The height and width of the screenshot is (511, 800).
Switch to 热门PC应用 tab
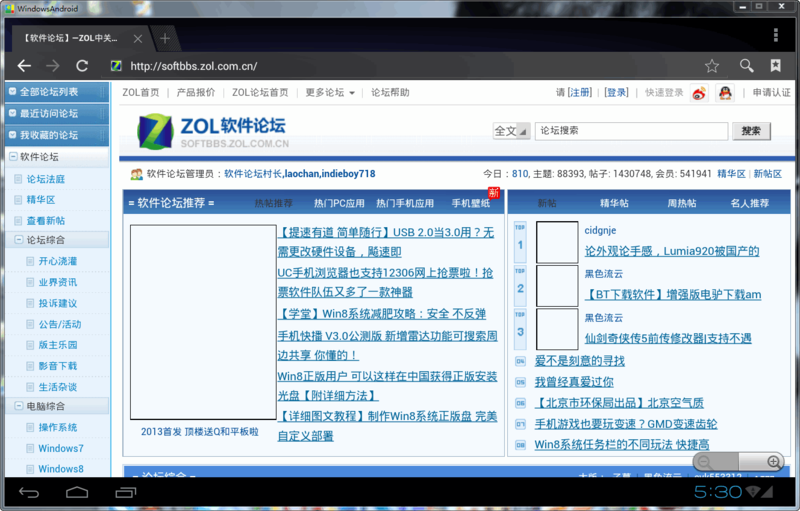point(339,203)
